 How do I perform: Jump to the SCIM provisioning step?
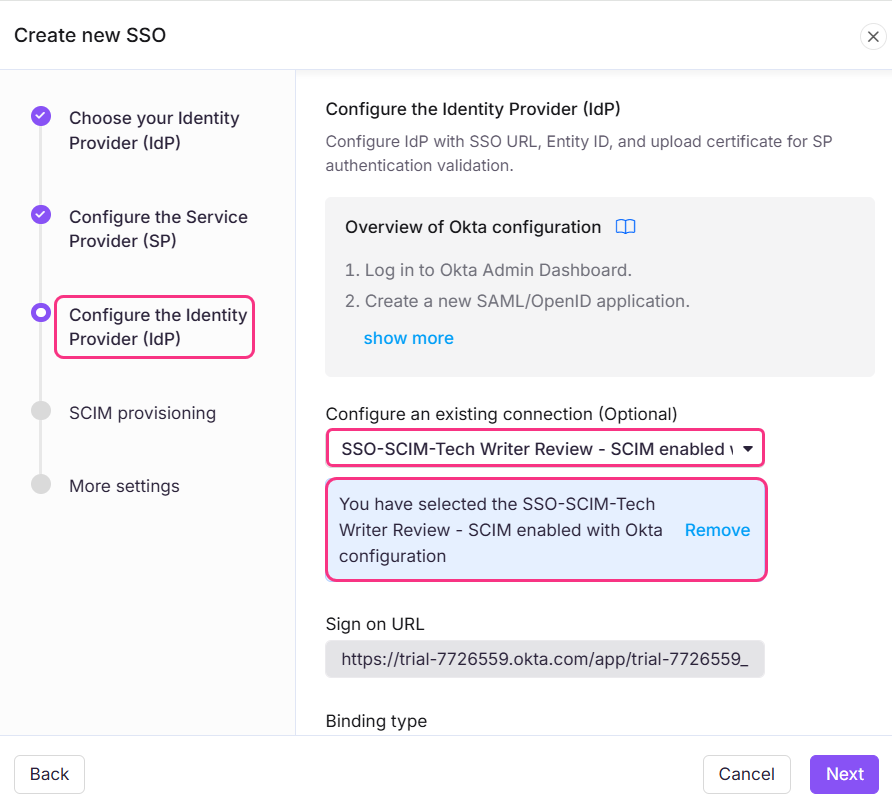tap(142, 413)
